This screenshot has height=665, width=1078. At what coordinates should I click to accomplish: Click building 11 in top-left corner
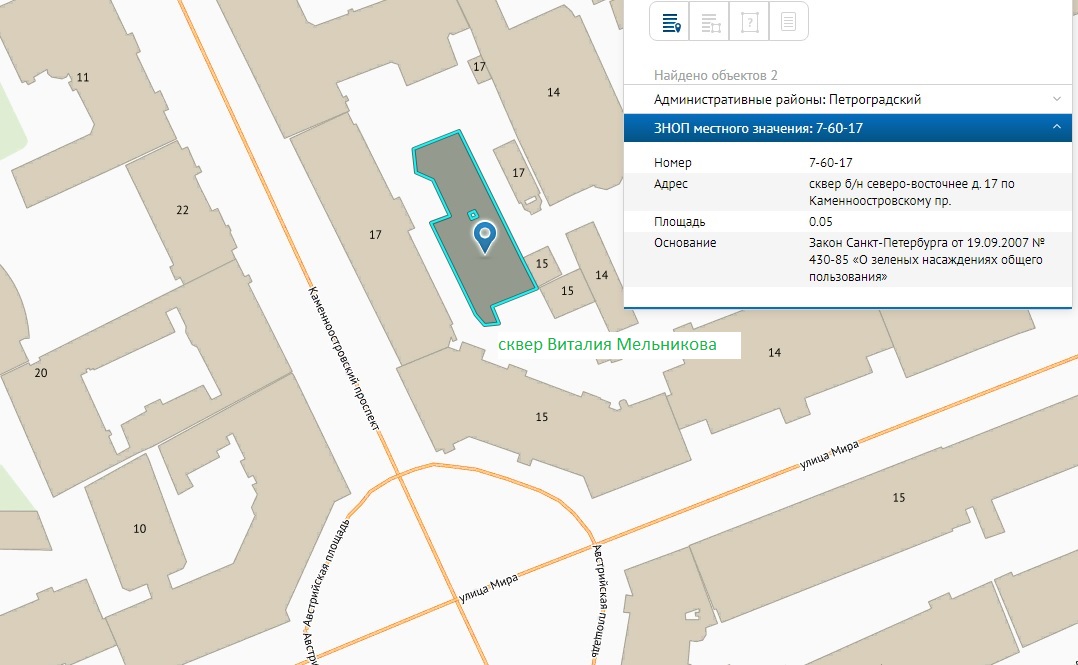click(x=82, y=77)
